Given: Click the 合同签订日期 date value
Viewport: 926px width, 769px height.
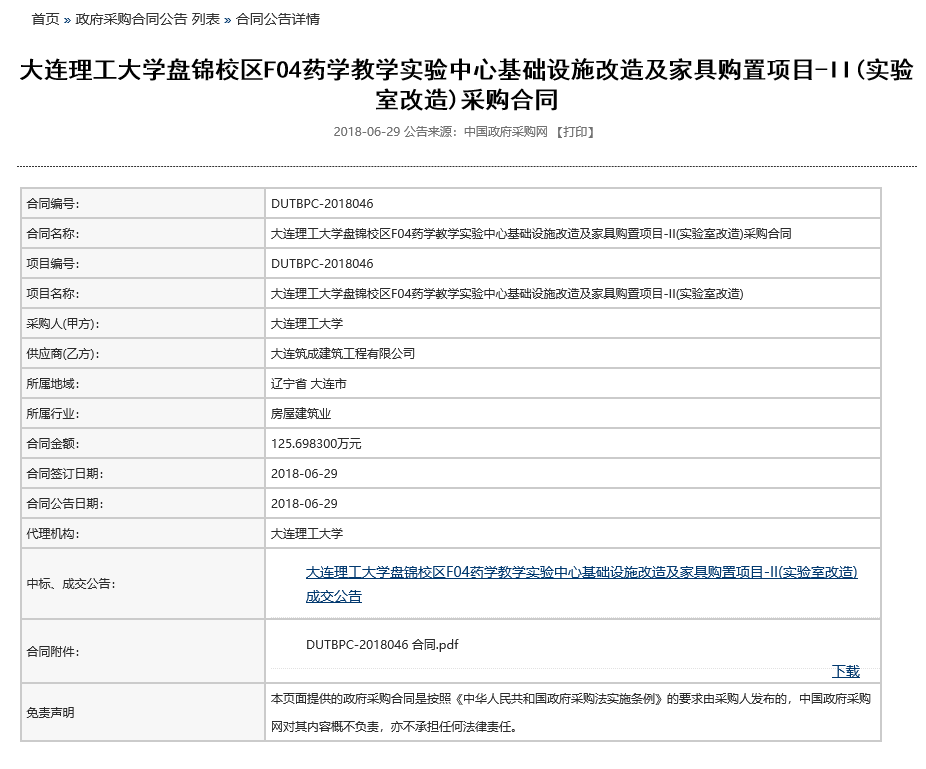Looking at the screenshot, I should (x=304, y=473).
